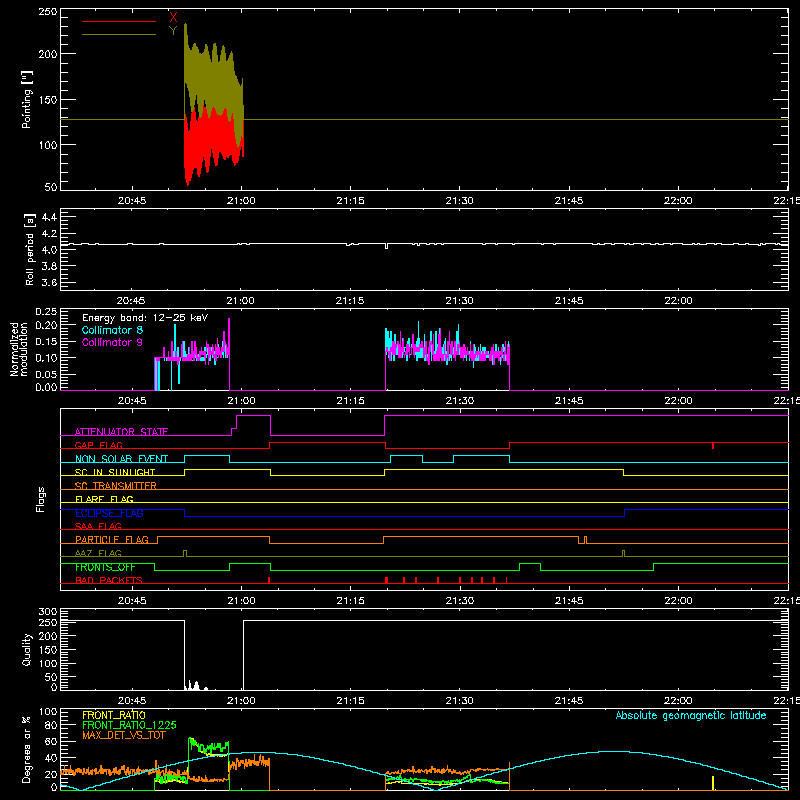Click the 250 tick on Pointing axis

(48, 11)
